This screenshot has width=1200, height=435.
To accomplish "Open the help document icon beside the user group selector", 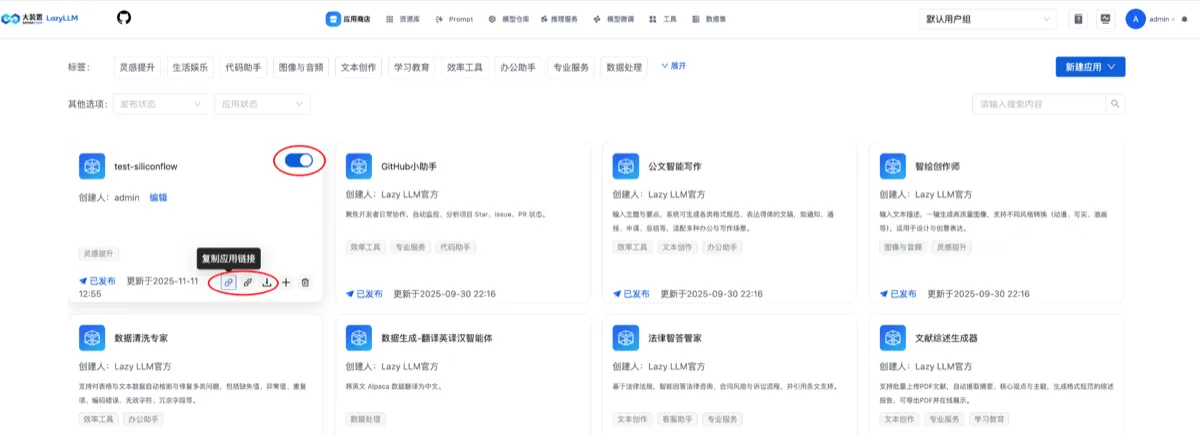I will tap(1078, 19).
